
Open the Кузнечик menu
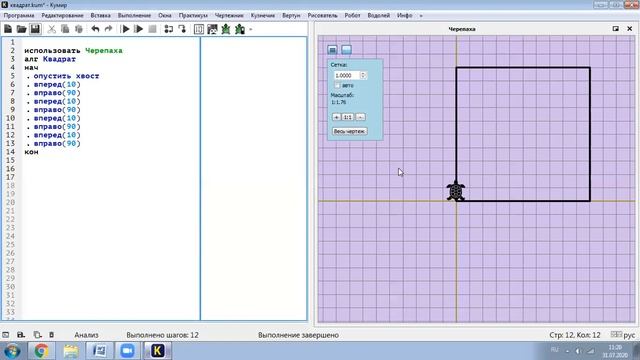coord(263,16)
